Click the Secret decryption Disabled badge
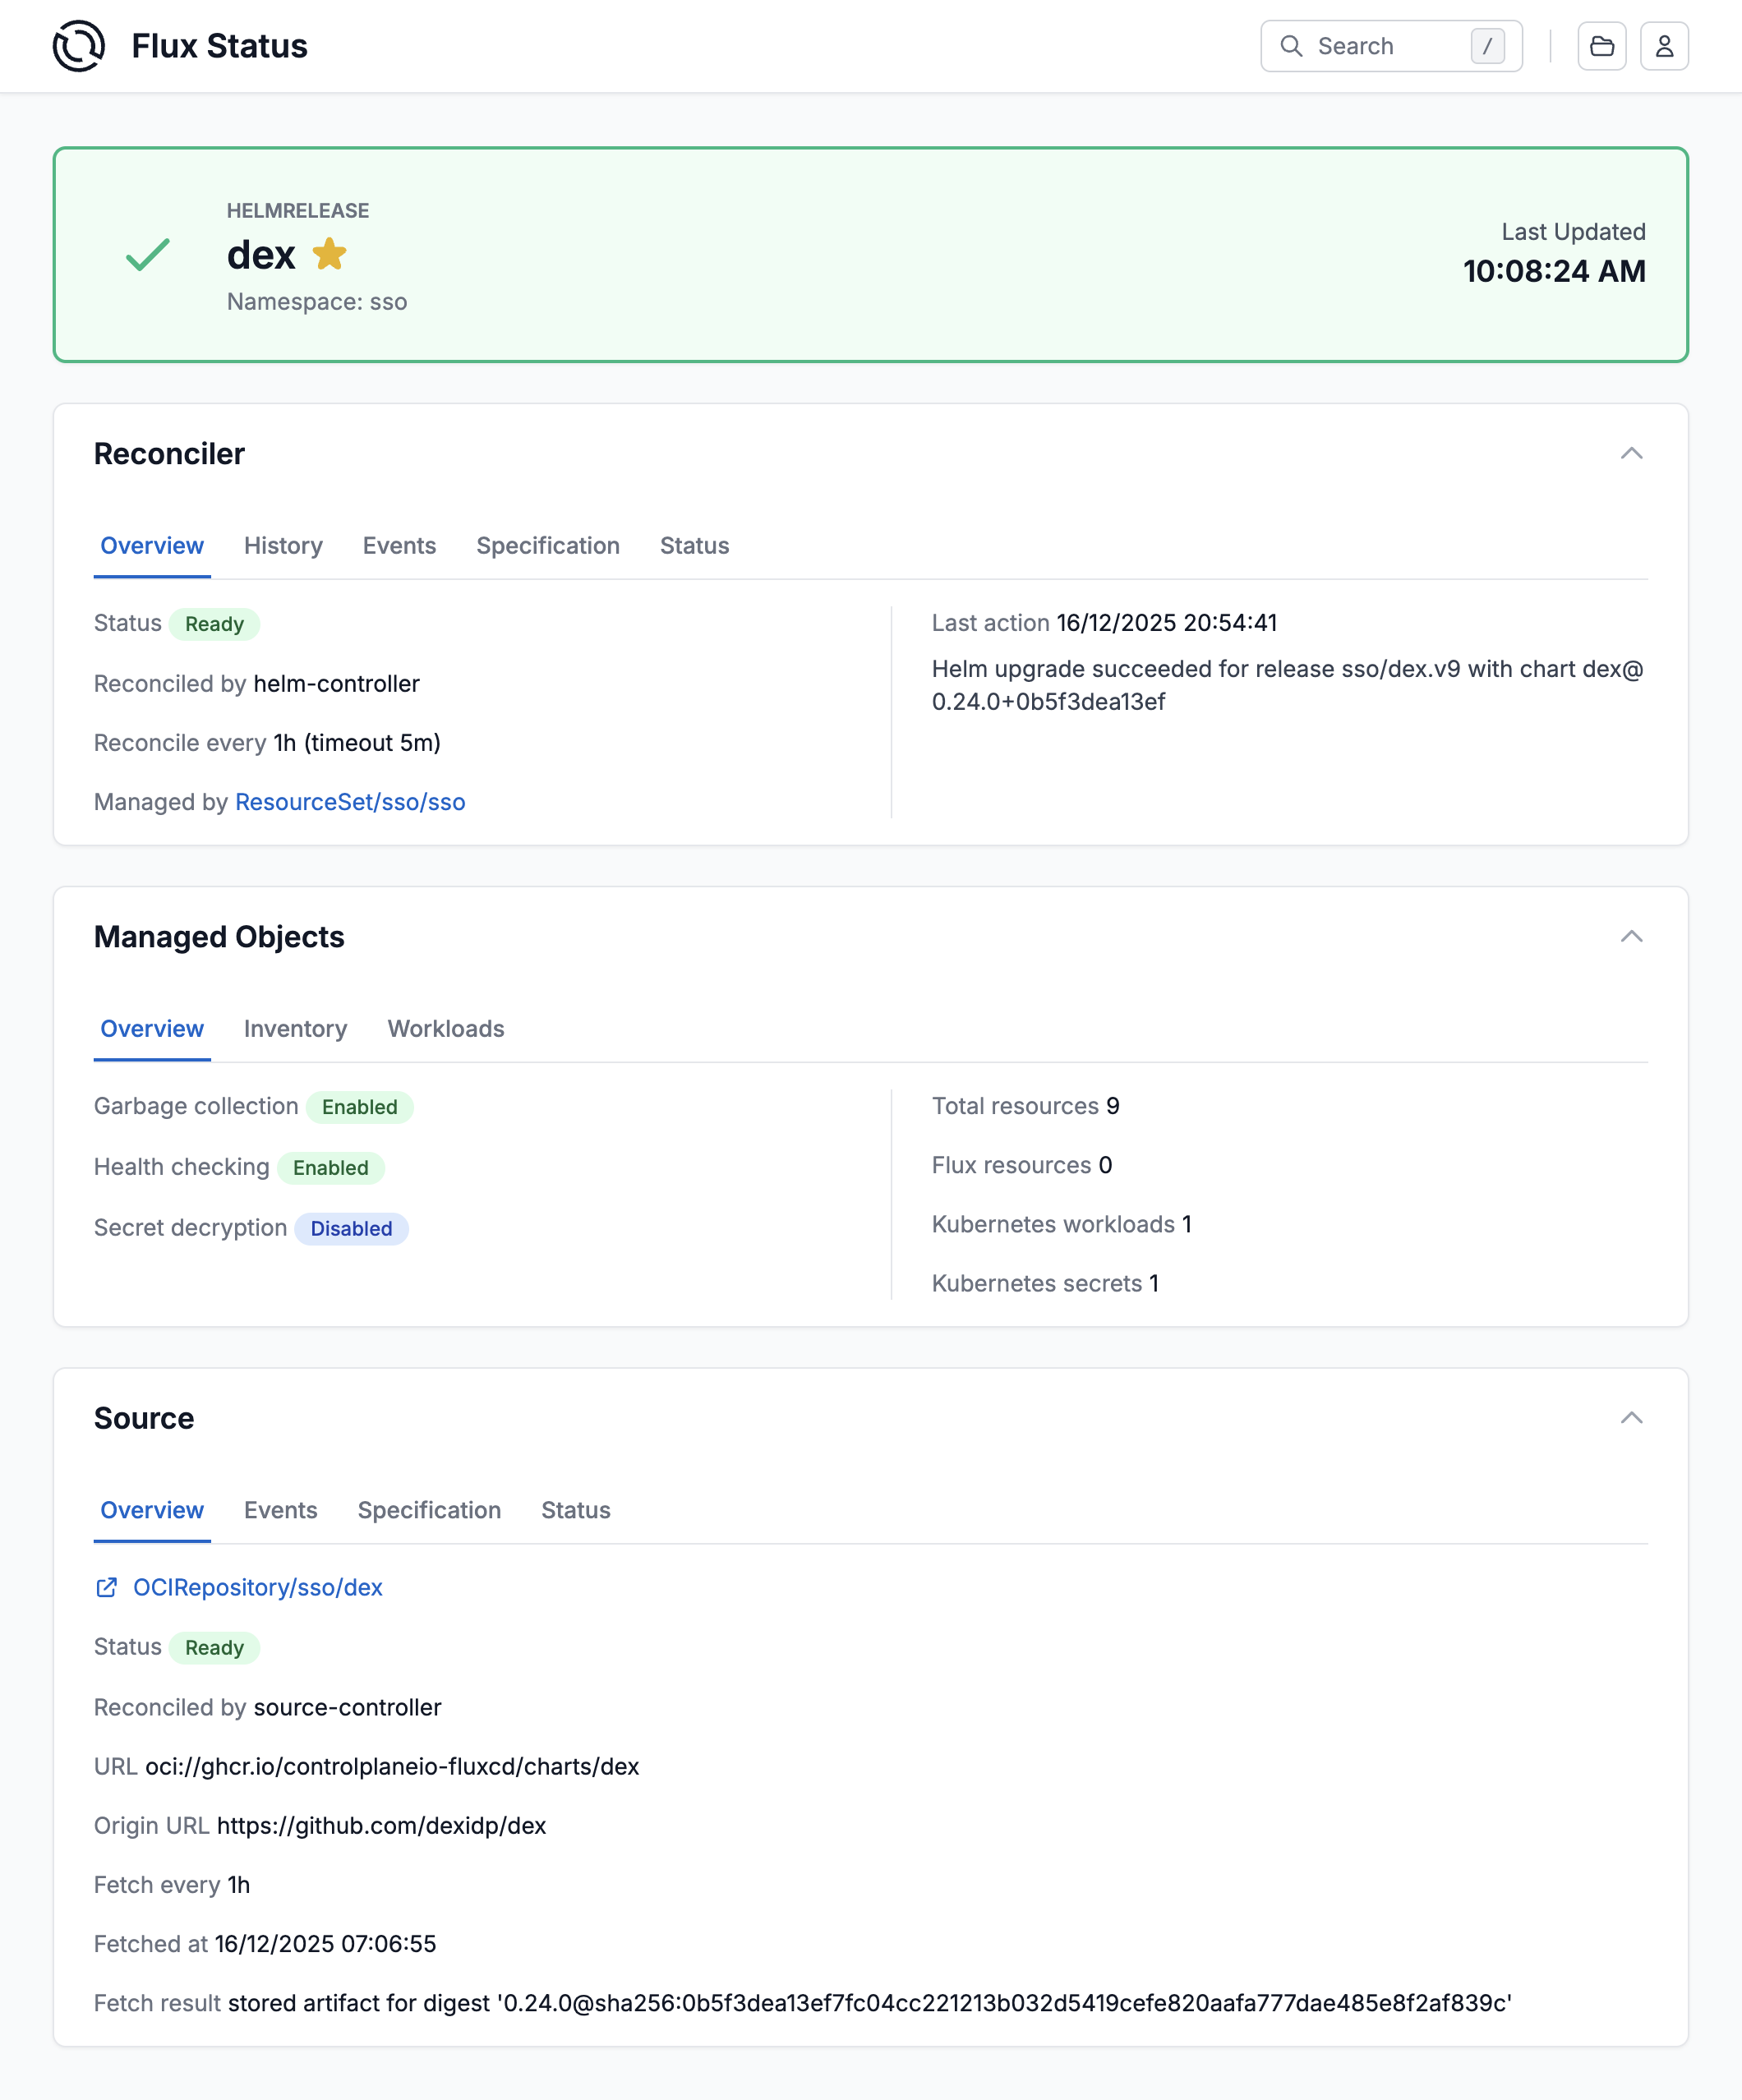The height and width of the screenshot is (2100, 1742). [x=351, y=1229]
